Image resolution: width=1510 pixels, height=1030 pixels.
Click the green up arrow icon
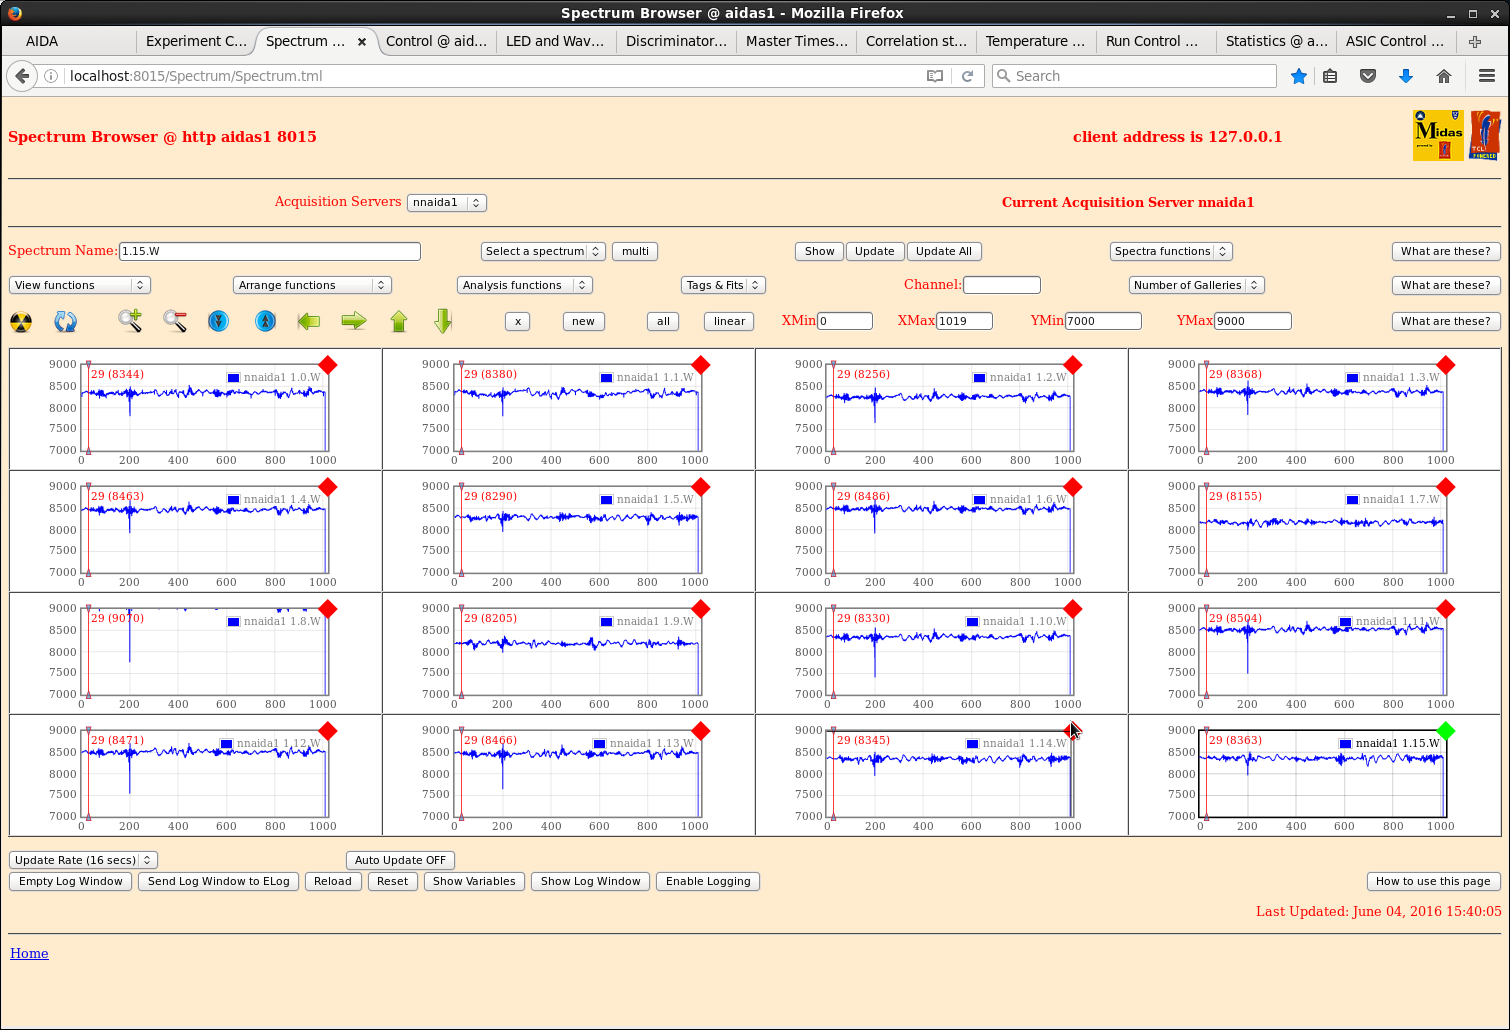[x=399, y=321]
